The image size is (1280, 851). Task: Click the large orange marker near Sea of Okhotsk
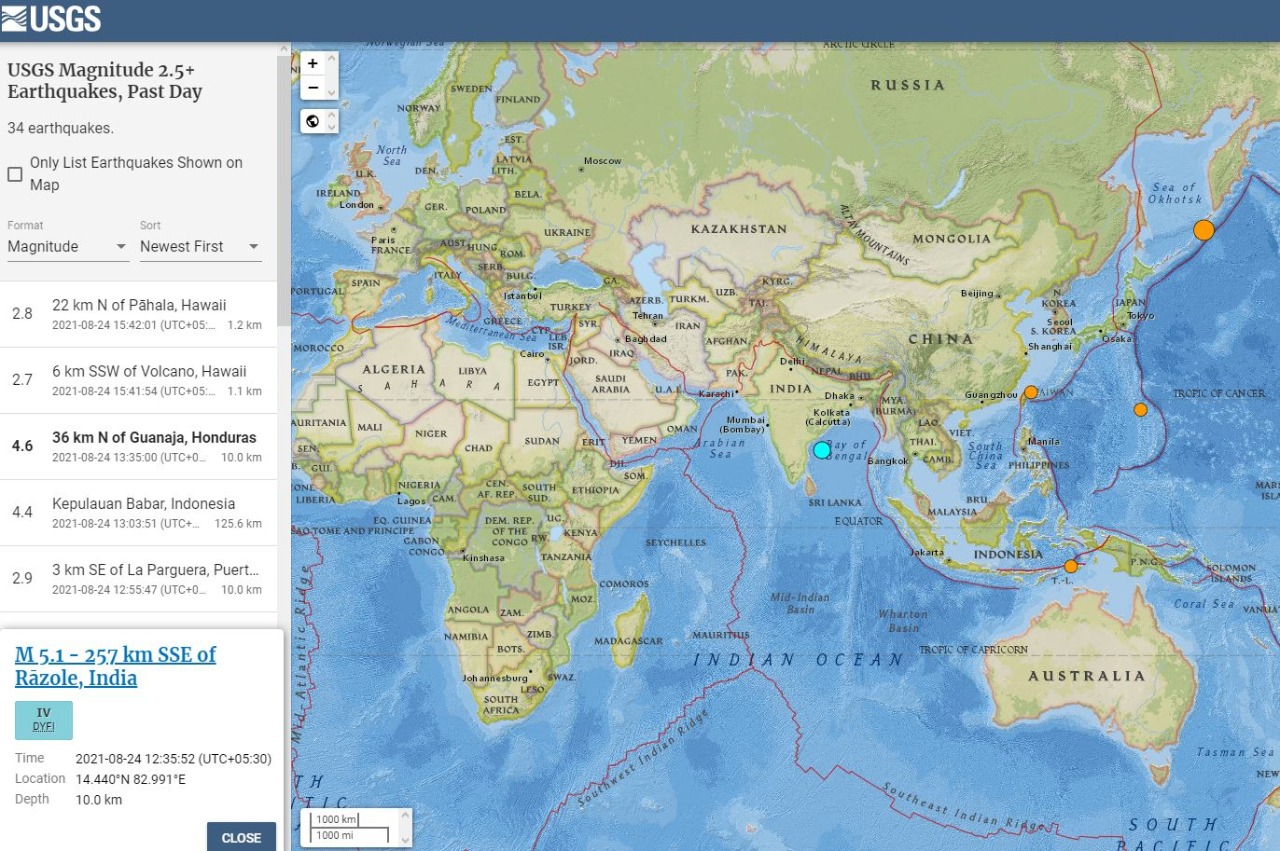click(1204, 230)
